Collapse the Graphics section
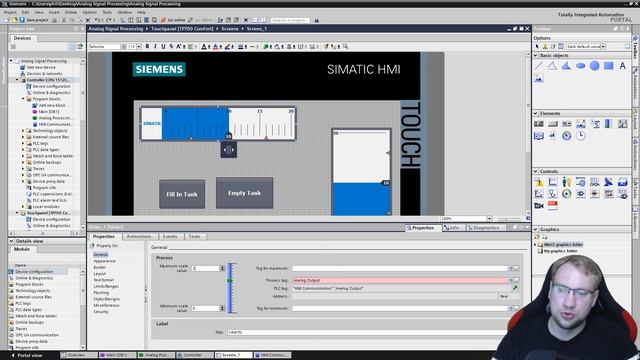Image resolution: width=640 pixels, height=360 pixels. pyautogui.click(x=536, y=229)
